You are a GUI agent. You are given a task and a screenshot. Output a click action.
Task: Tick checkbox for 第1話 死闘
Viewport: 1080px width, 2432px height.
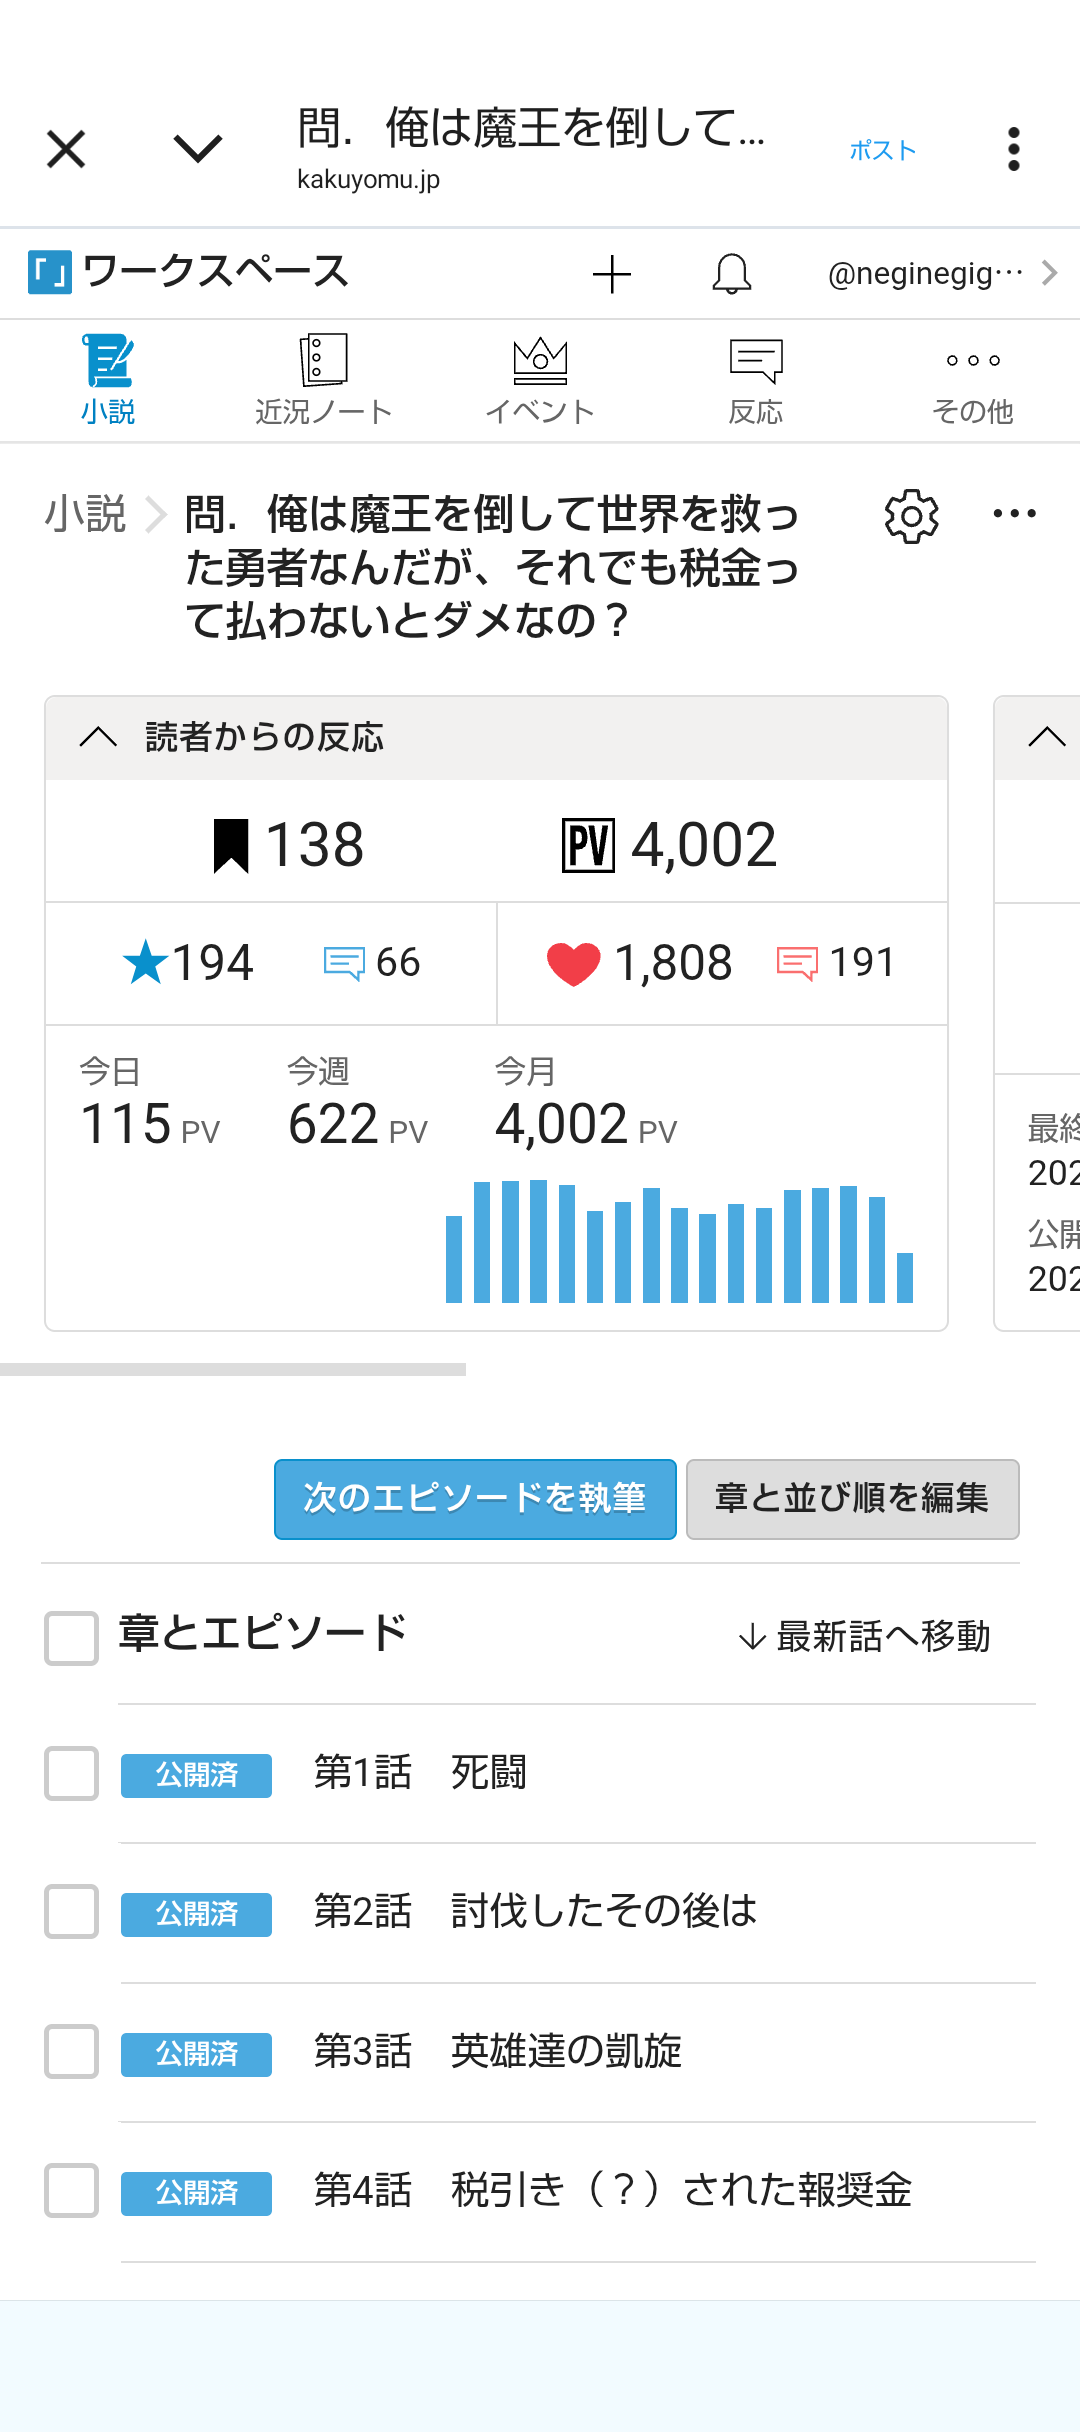[71, 1774]
